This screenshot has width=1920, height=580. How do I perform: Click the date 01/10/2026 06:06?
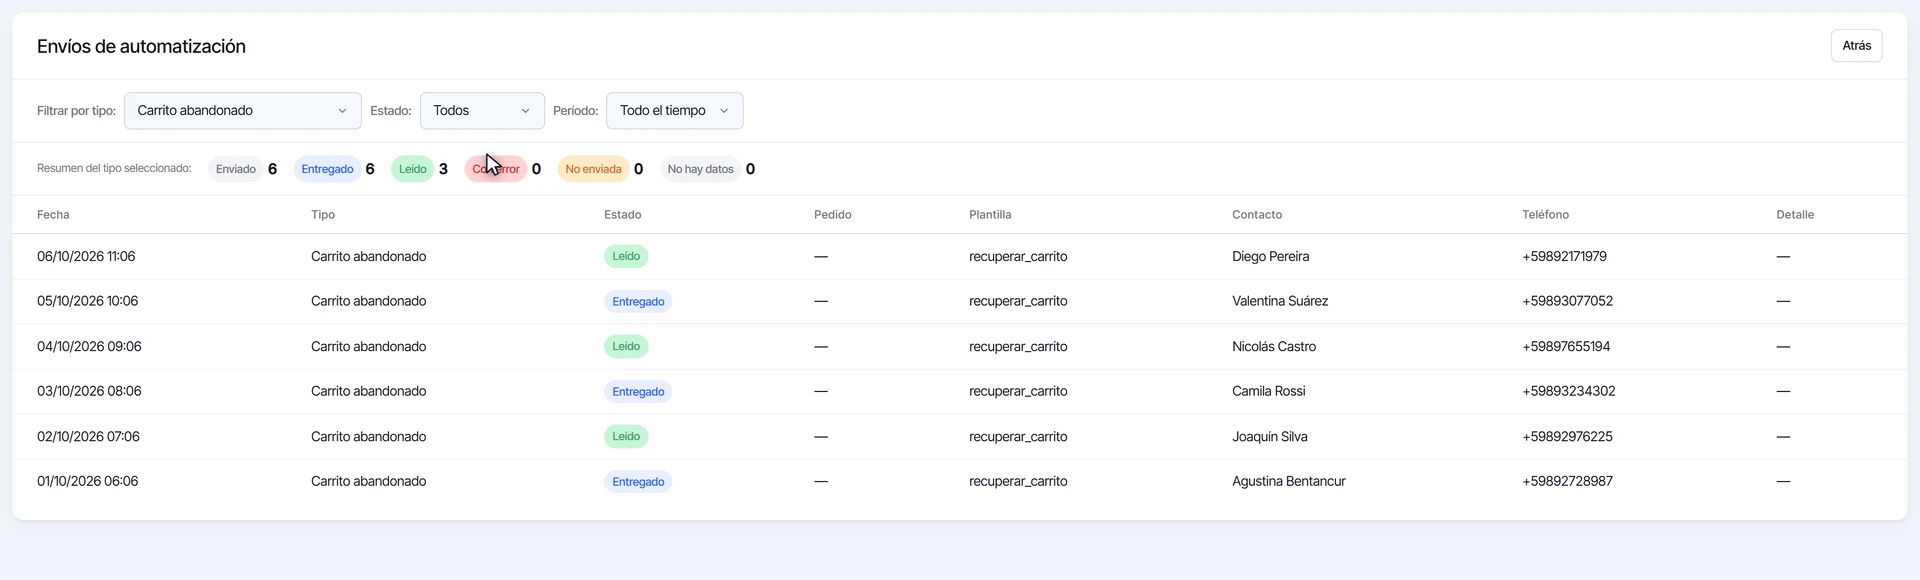click(x=88, y=481)
